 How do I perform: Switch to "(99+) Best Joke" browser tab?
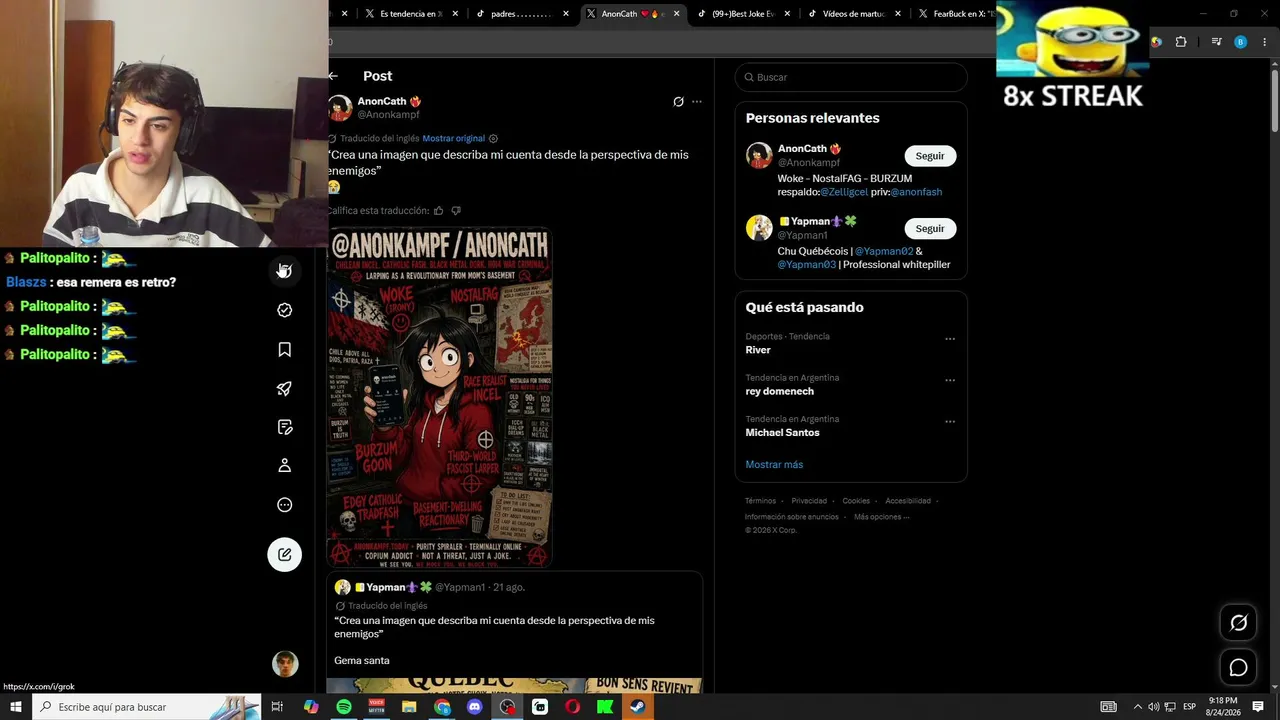pos(743,14)
